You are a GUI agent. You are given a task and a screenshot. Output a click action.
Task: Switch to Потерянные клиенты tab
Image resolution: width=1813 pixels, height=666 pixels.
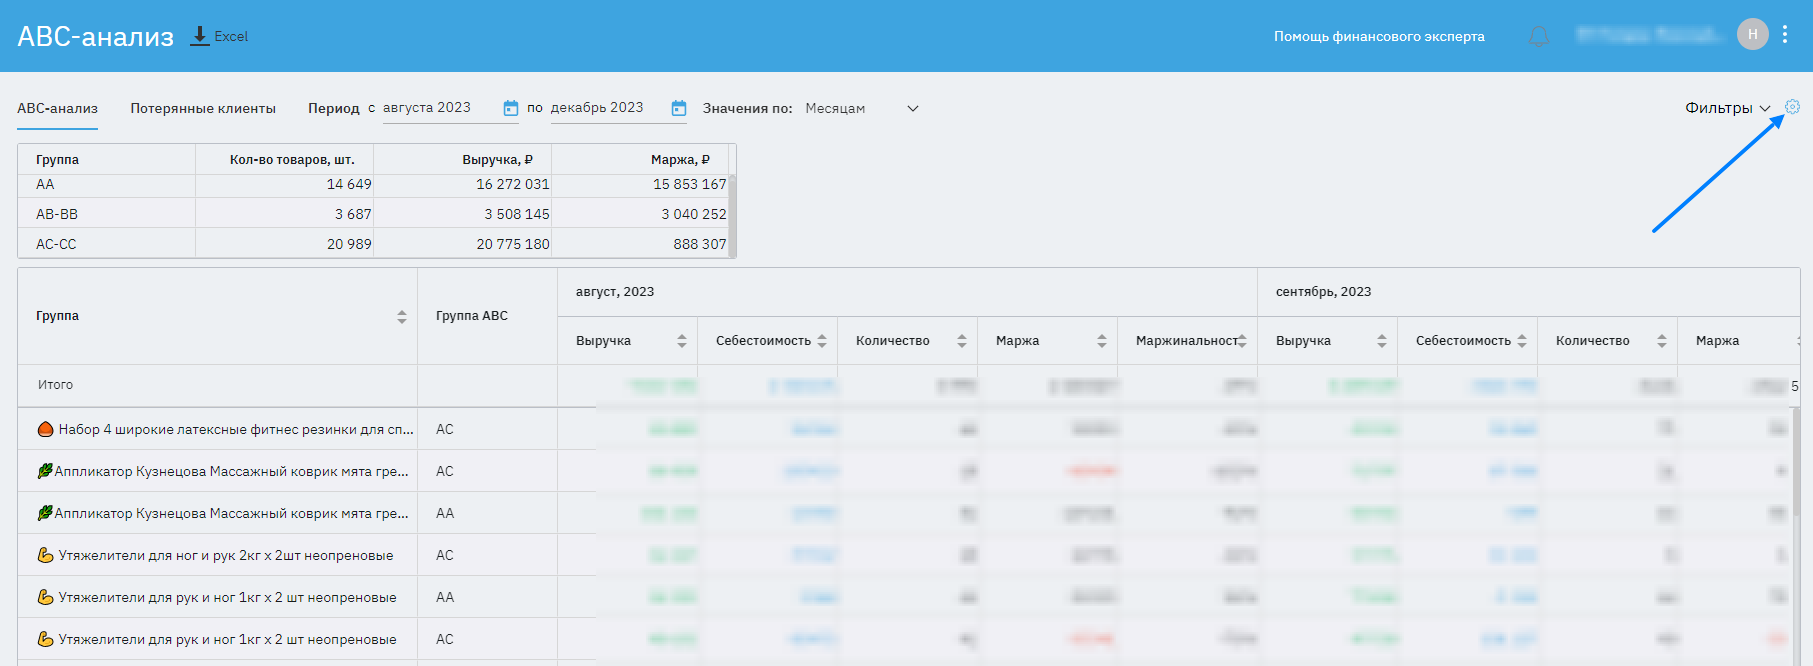(x=203, y=108)
